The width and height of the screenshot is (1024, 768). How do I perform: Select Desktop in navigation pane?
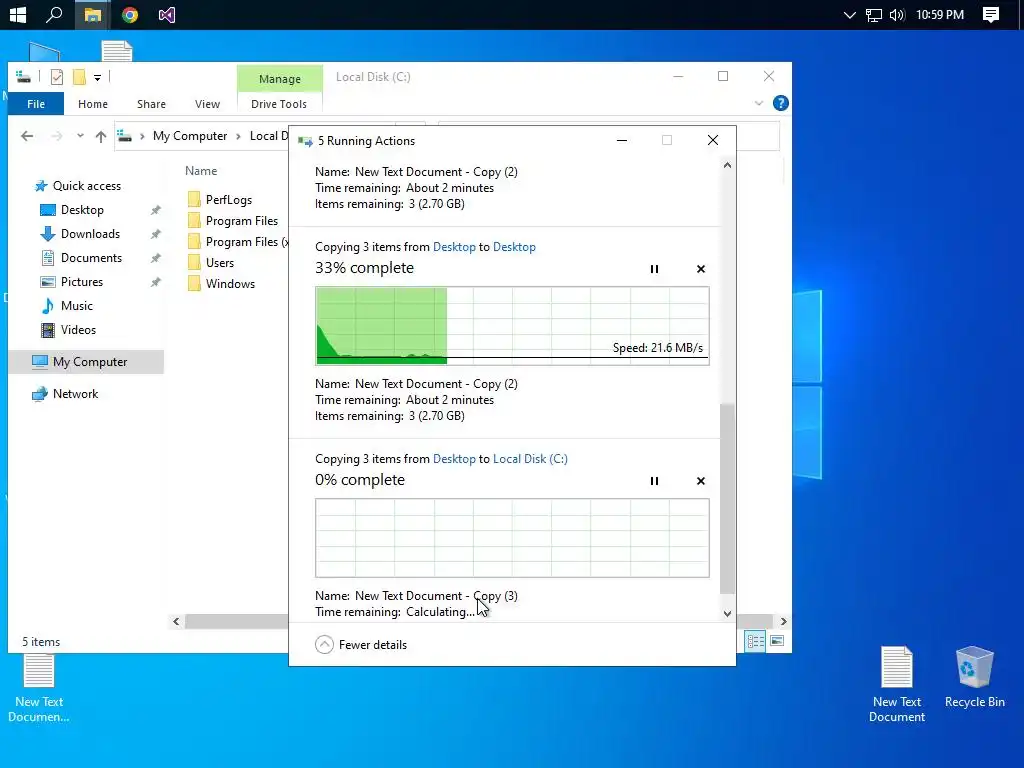82,210
